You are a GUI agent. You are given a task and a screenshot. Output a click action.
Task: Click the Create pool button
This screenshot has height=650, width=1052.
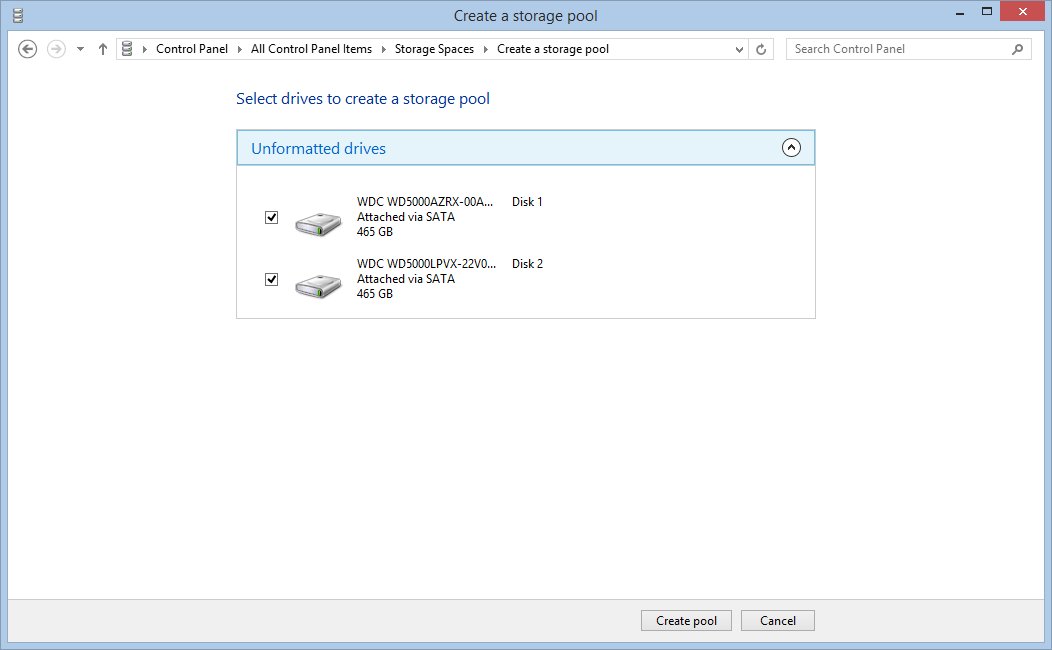[686, 621]
